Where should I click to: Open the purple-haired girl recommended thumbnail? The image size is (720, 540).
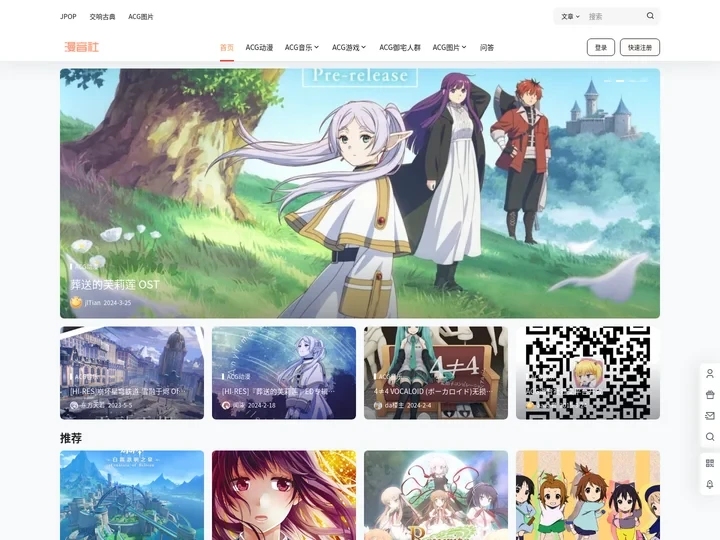(284, 495)
